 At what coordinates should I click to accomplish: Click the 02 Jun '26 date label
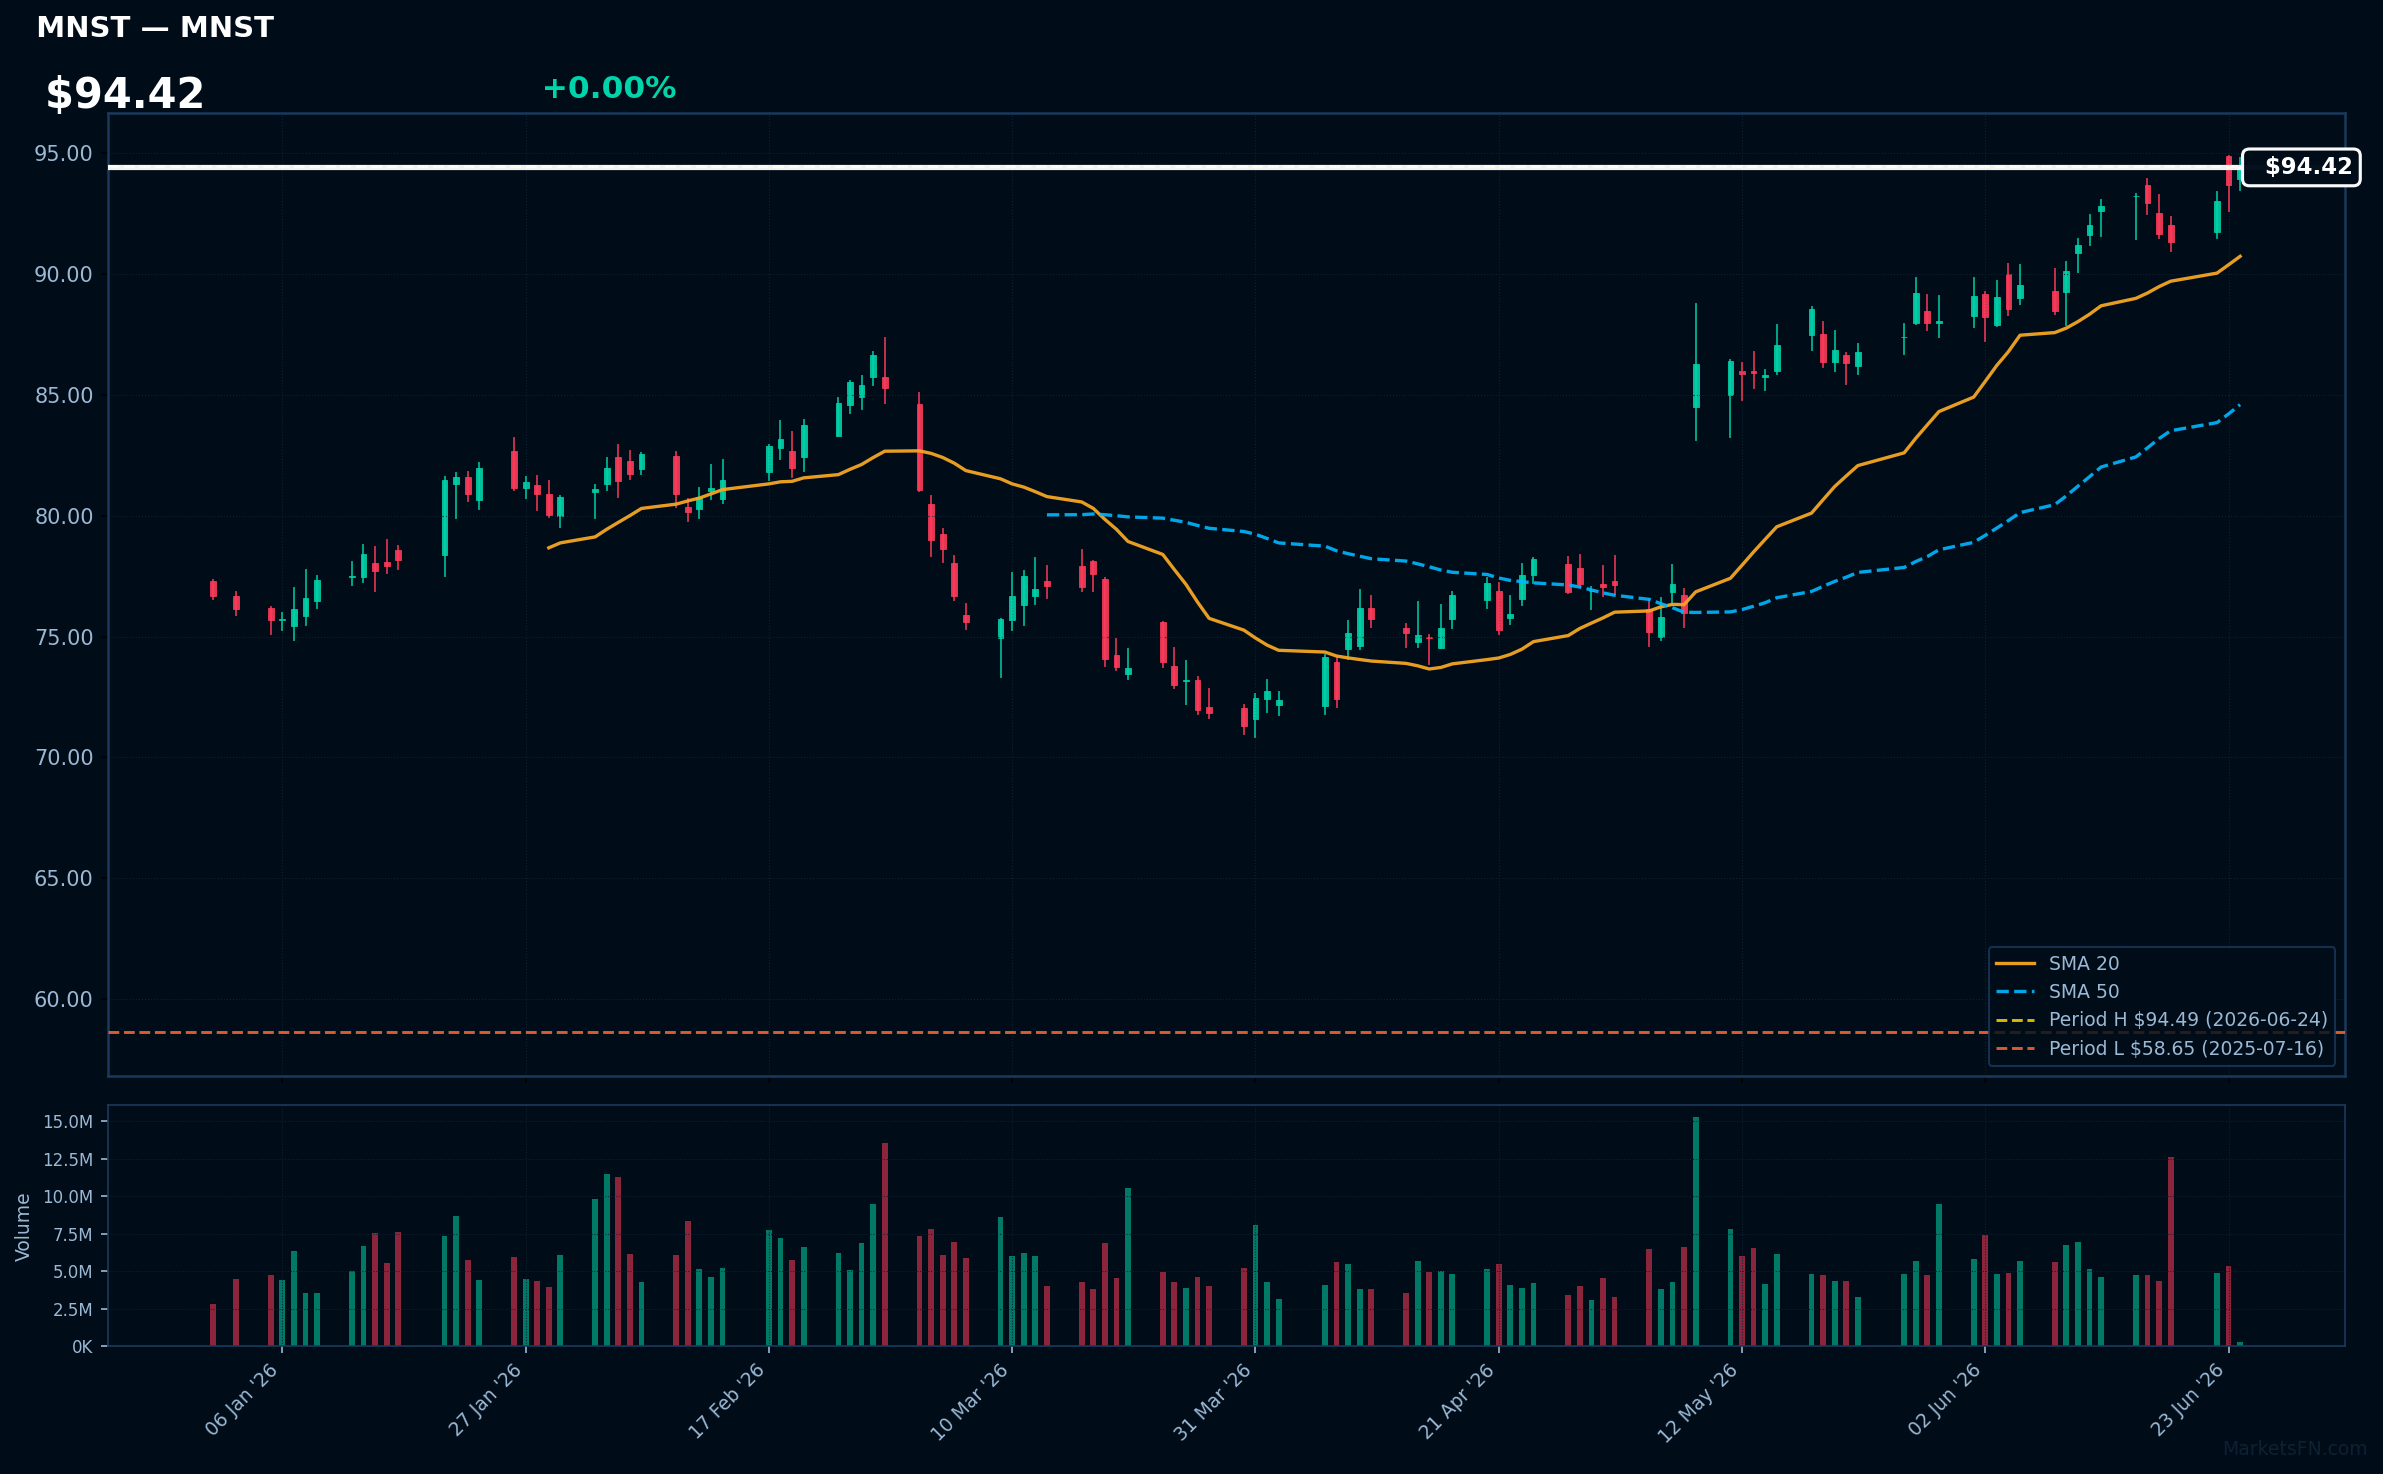click(1944, 1400)
